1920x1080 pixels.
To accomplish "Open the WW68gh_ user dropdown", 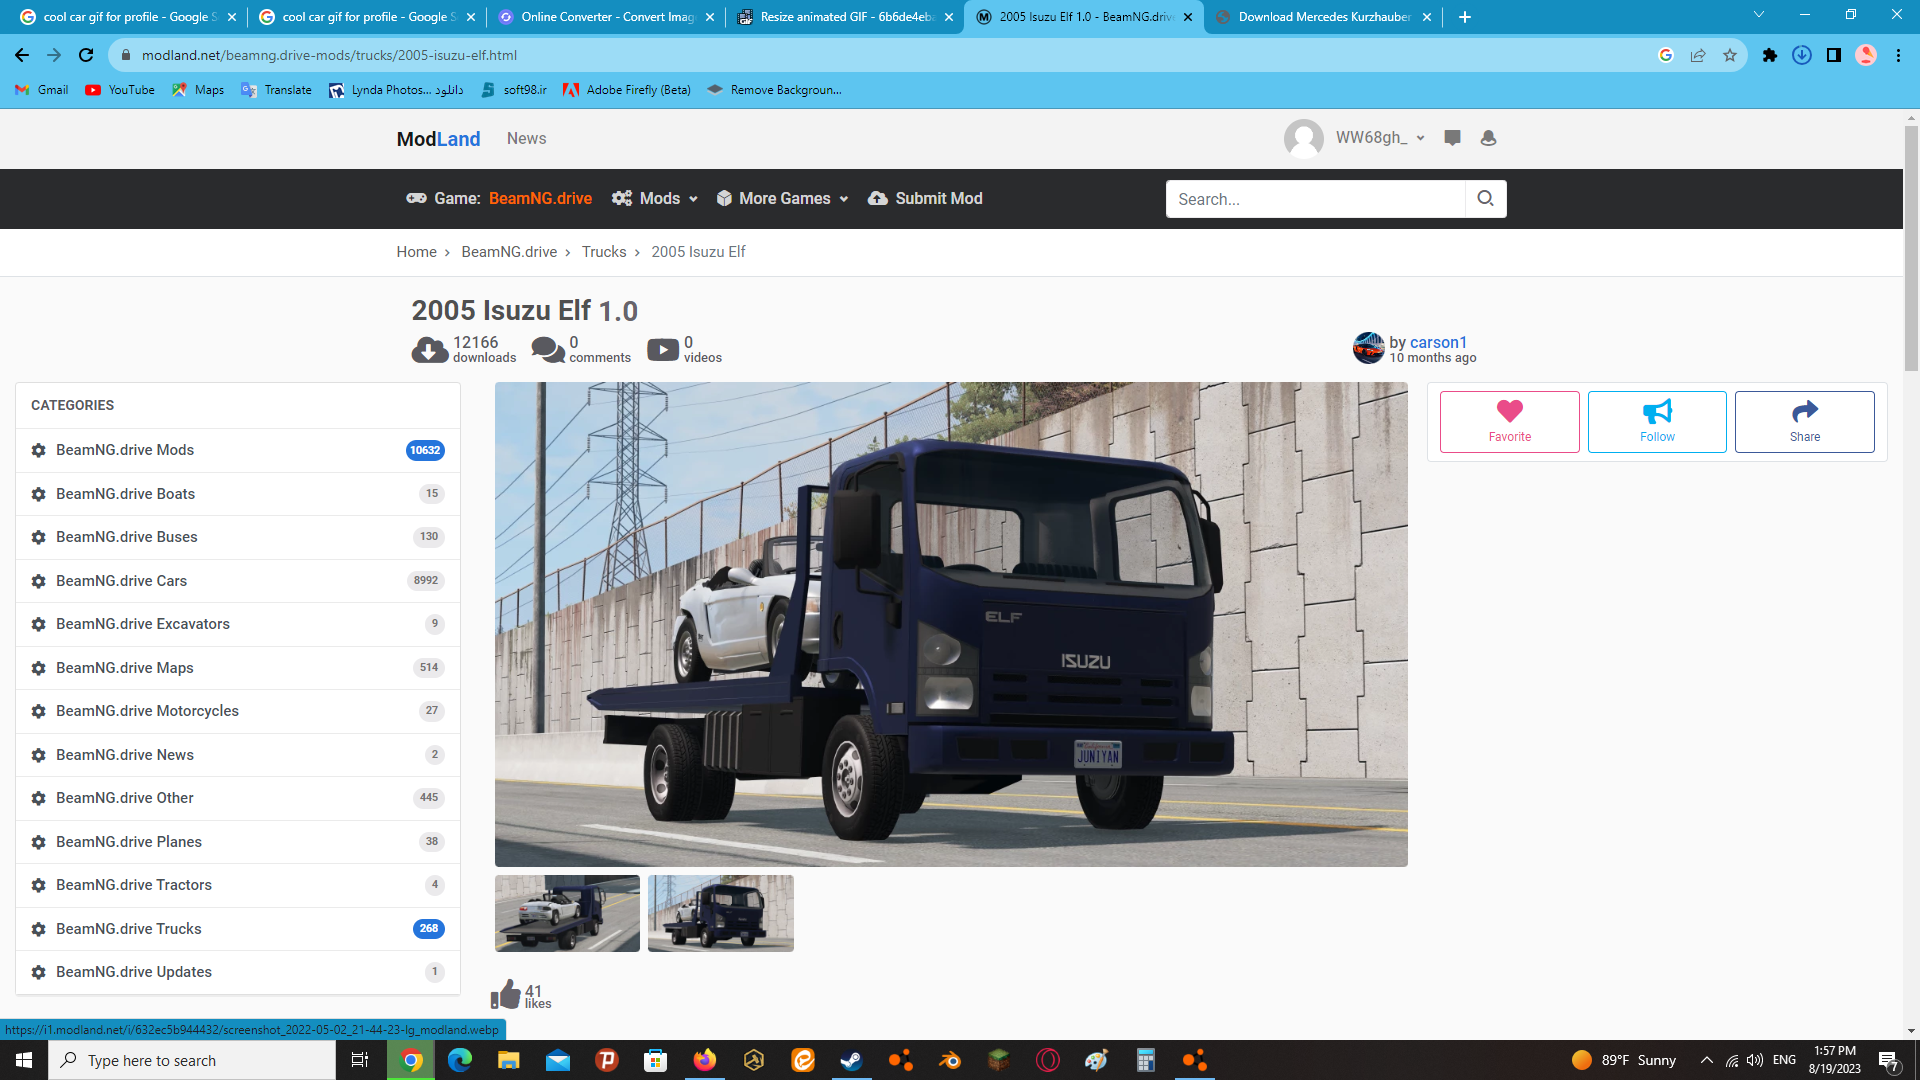I will (1378, 138).
